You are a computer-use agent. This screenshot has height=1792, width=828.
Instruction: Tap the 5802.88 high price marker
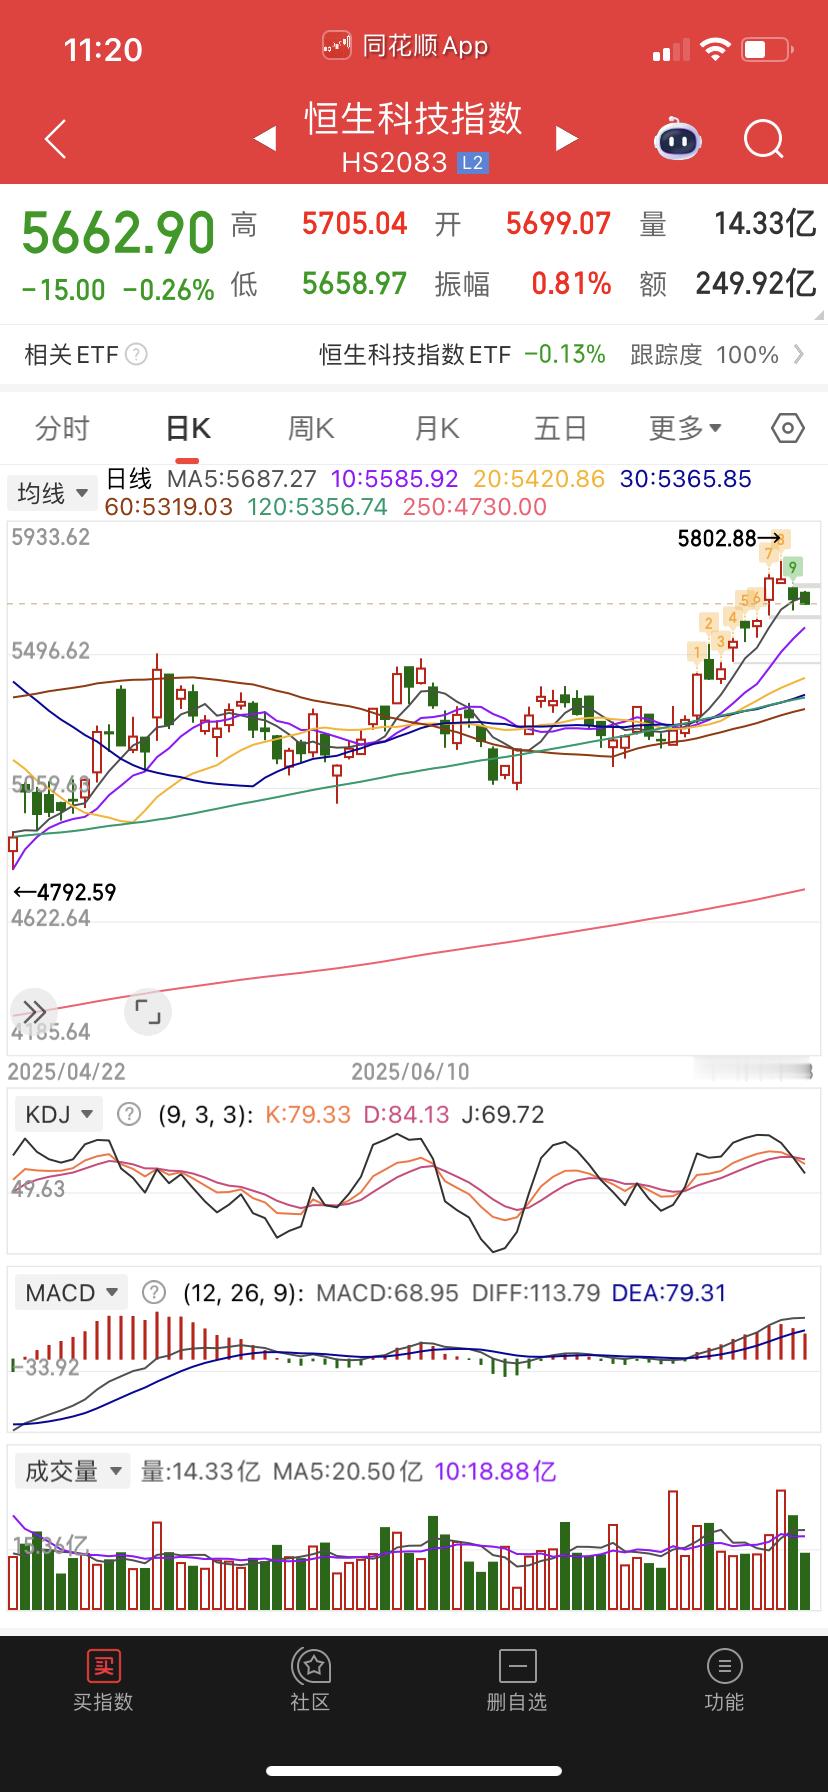click(x=717, y=538)
